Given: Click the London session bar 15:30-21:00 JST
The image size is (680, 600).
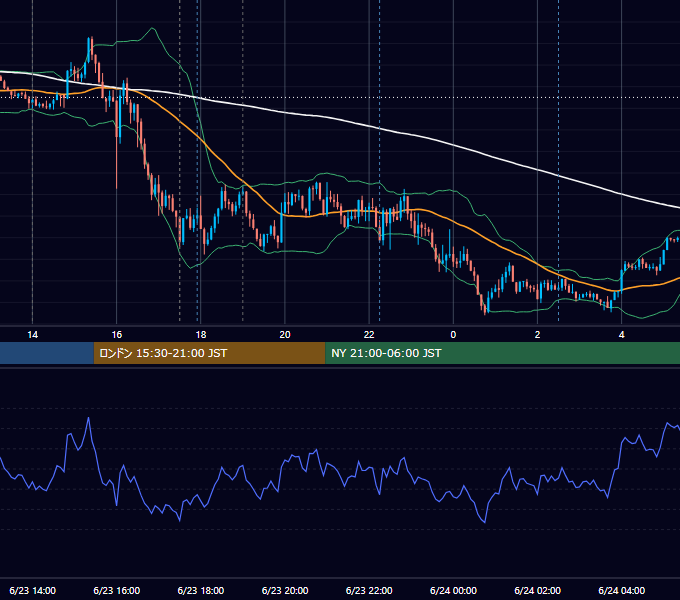Looking at the screenshot, I should coord(209,353).
